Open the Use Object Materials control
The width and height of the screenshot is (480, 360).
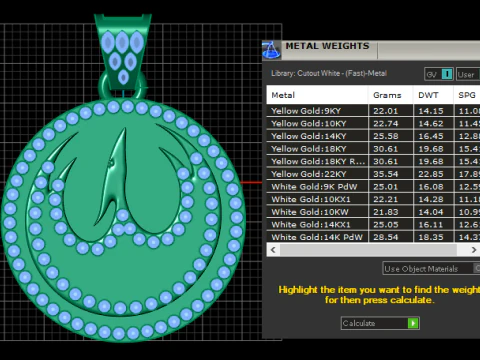tap(431, 268)
